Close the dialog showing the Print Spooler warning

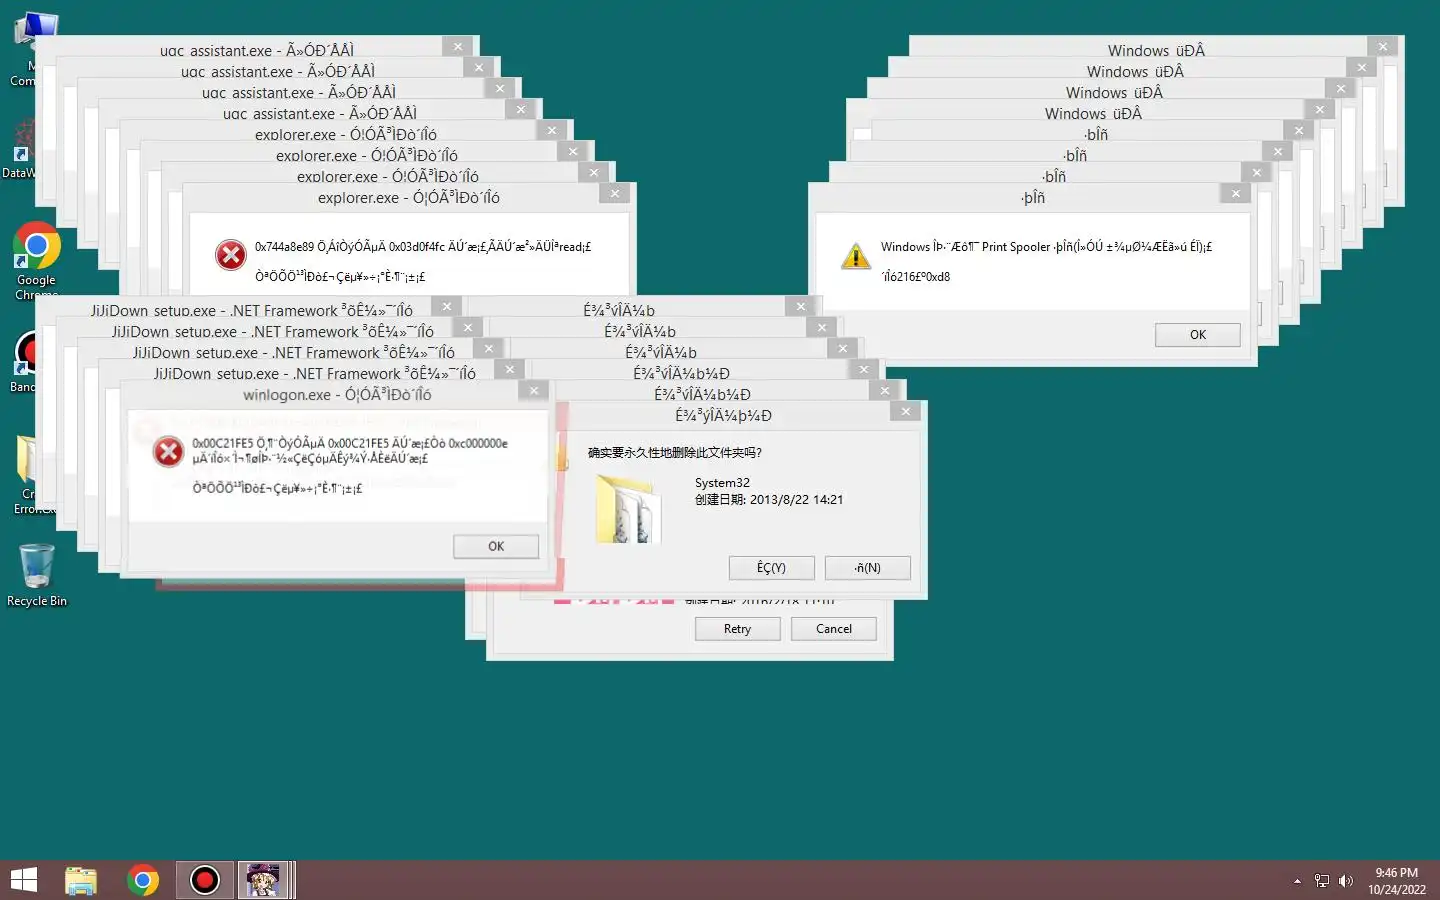[1236, 194]
